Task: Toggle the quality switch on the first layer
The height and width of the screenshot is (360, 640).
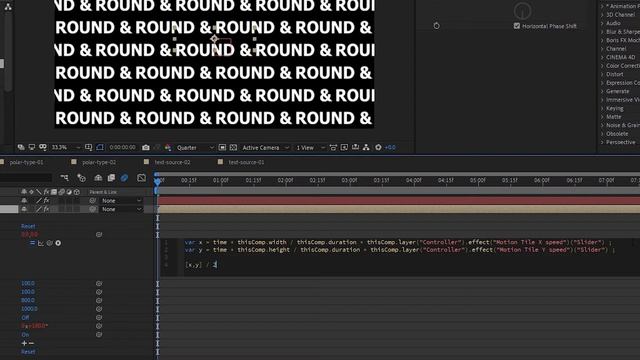Action: (39, 200)
